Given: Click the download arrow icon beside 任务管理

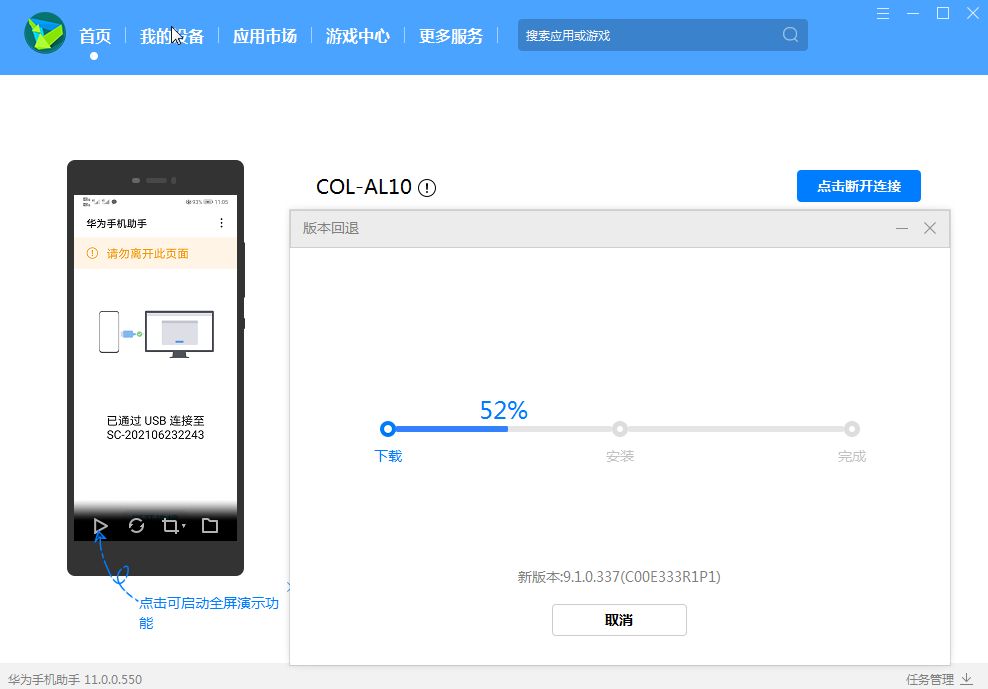Looking at the screenshot, I should coord(967,679).
